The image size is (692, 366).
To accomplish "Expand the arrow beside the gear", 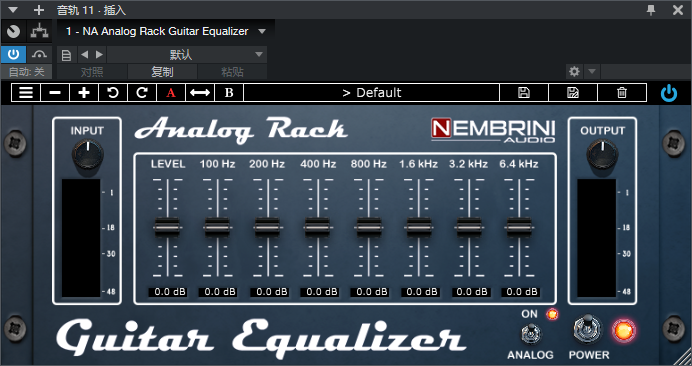I will pos(592,71).
